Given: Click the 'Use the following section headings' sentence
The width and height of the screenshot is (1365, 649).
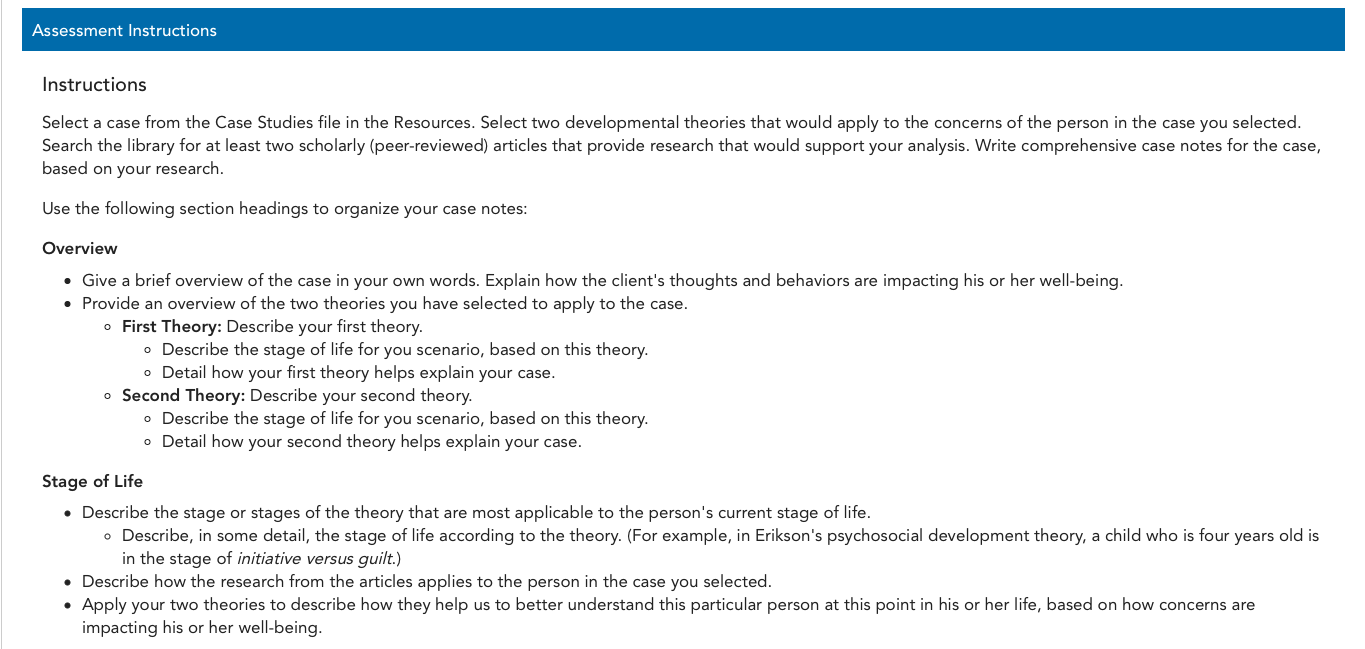Looking at the screenshot, I should point(284,209).
